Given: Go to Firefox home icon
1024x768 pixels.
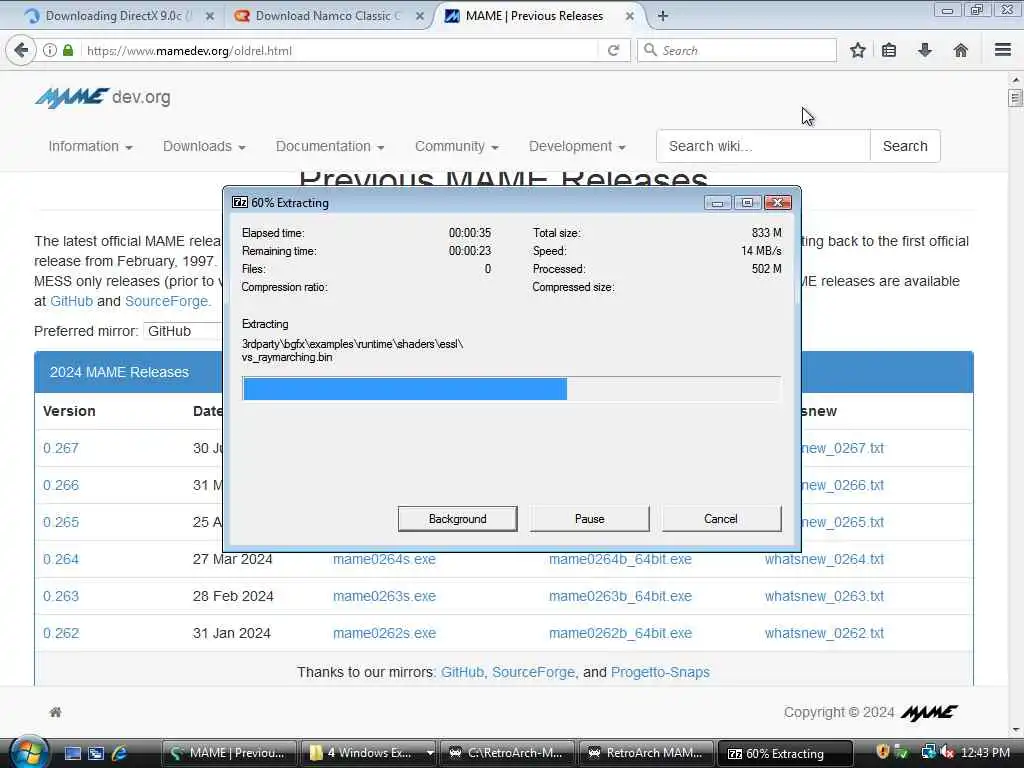Looking at the screenshot, I should [961, 50].
